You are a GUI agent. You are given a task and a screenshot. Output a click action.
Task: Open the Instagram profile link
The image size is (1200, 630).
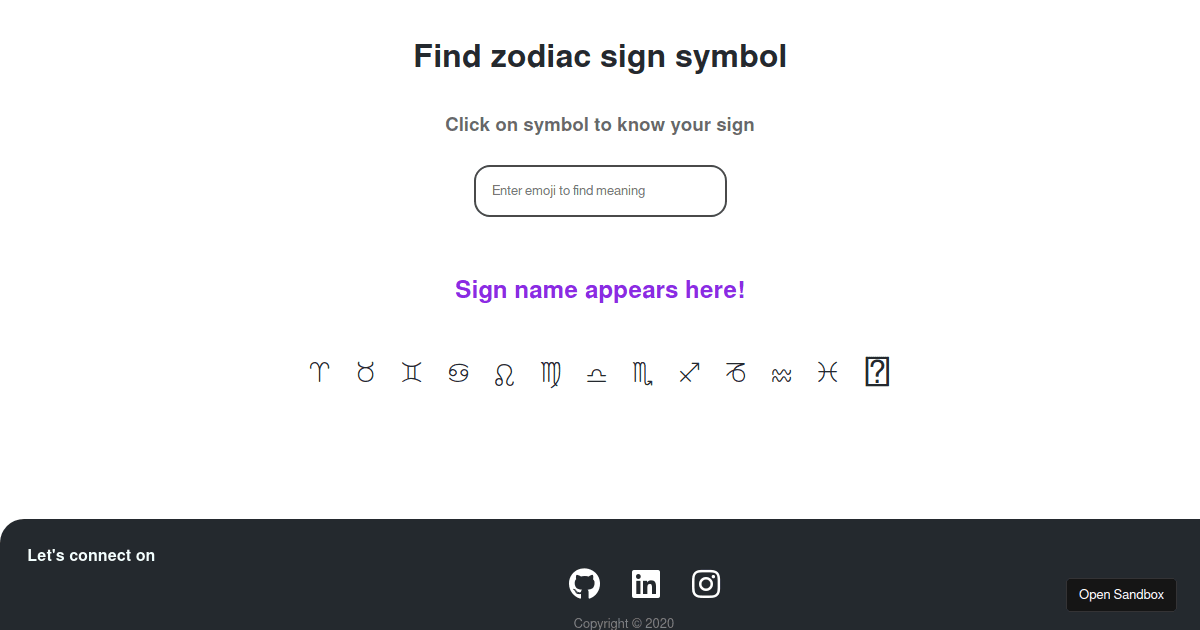706,584
